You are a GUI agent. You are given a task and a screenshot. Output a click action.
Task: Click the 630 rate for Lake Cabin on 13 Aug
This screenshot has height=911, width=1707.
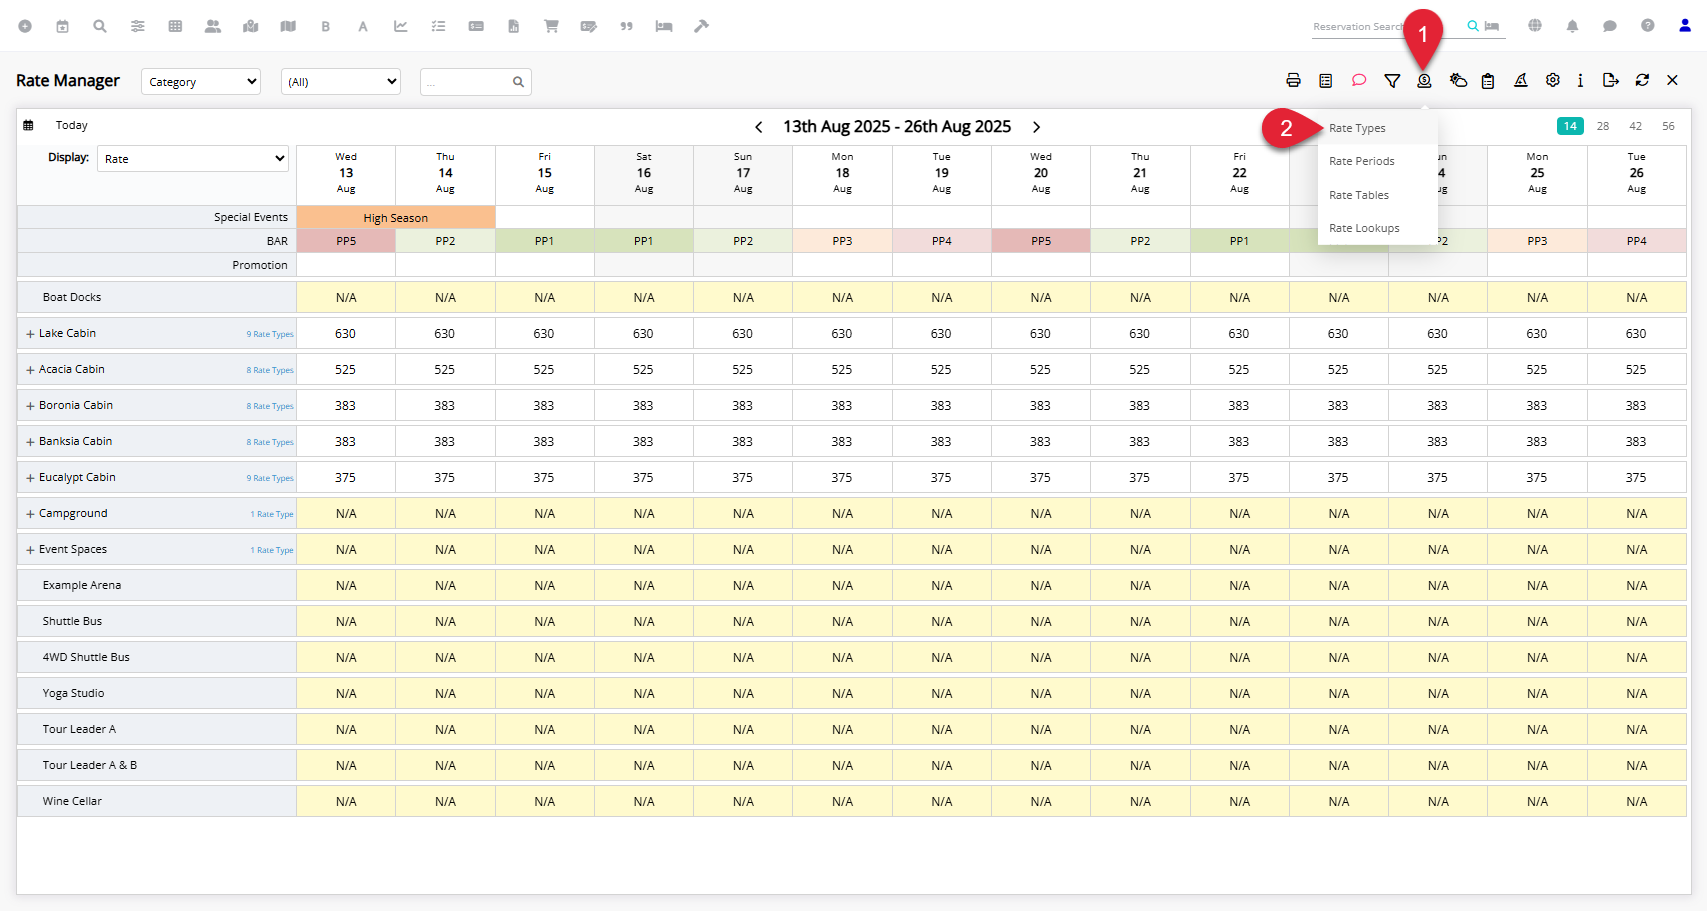coord(346,334)
